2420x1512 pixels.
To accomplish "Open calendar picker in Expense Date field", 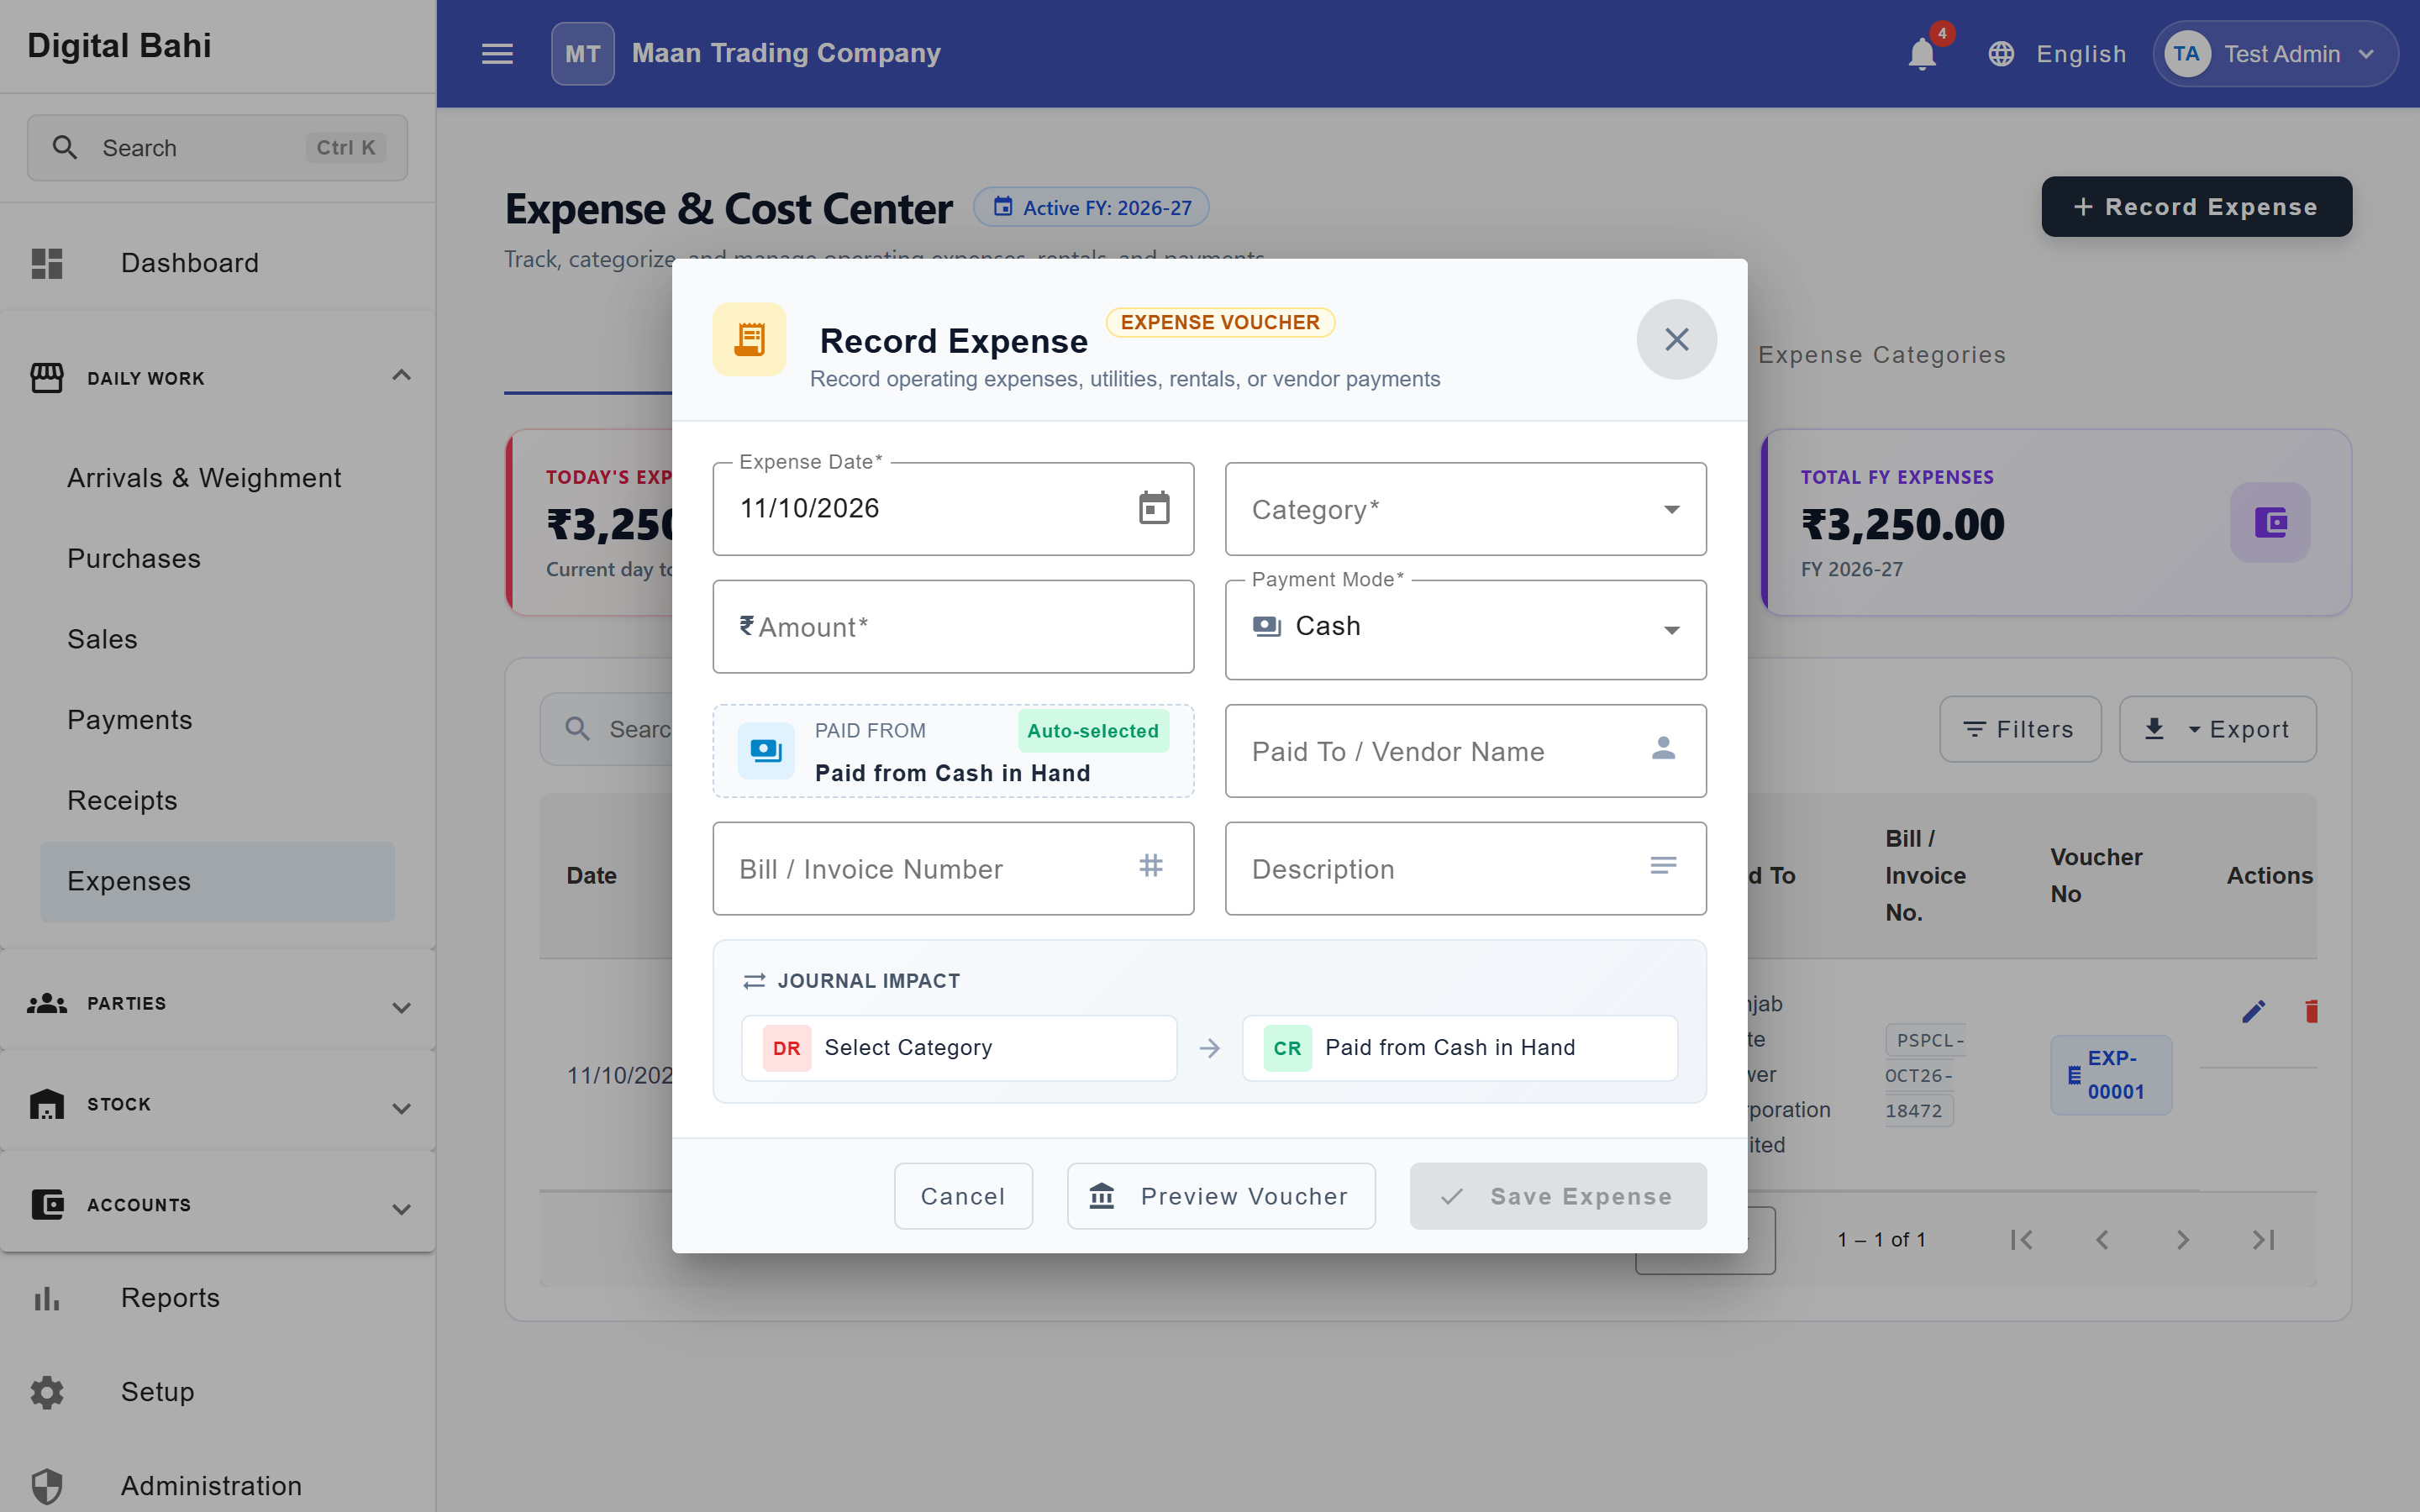I will [1154, 508].
